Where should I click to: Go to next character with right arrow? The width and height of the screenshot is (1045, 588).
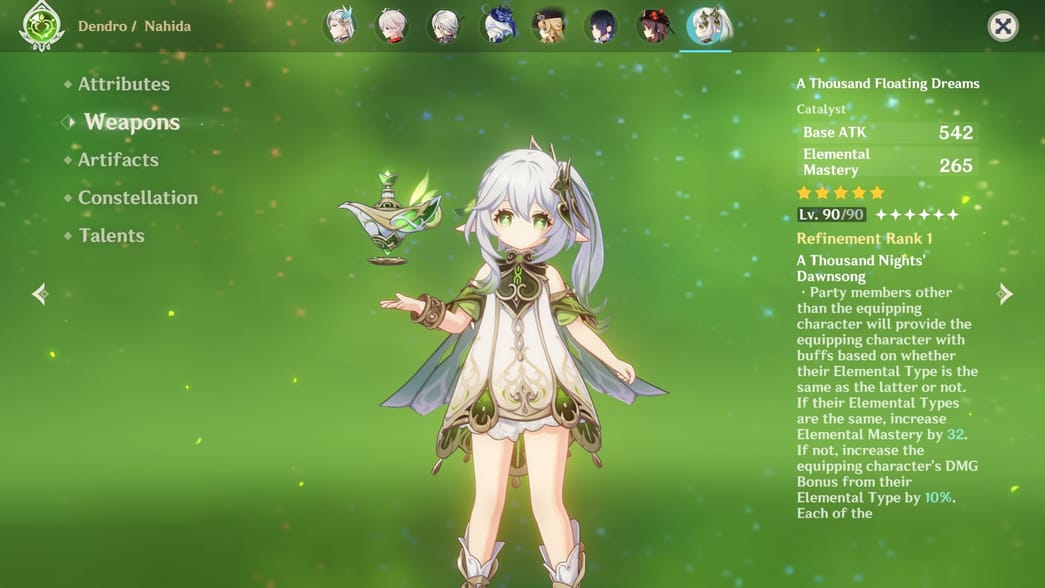1005,293
